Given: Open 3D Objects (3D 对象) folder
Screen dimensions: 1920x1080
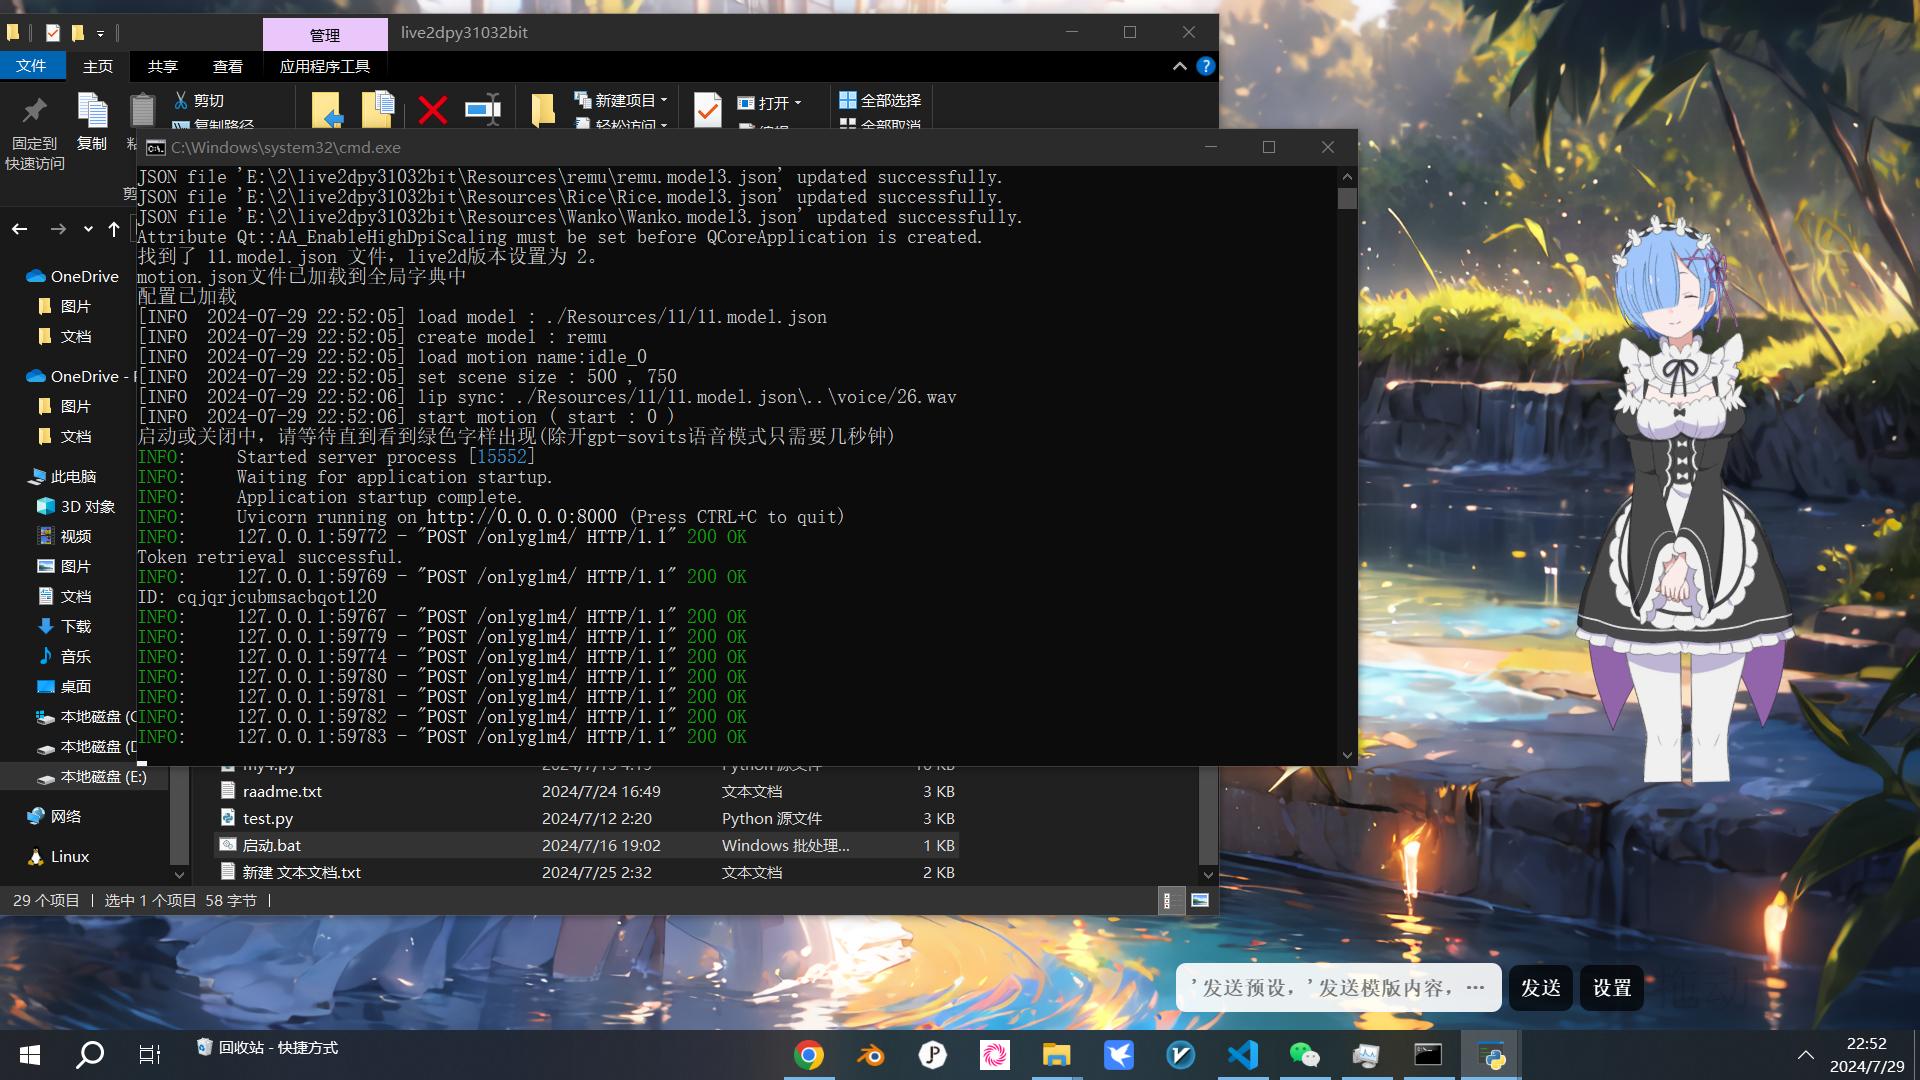Looking at the screenshot, I should pyautogui.click(x=76, y=506).
